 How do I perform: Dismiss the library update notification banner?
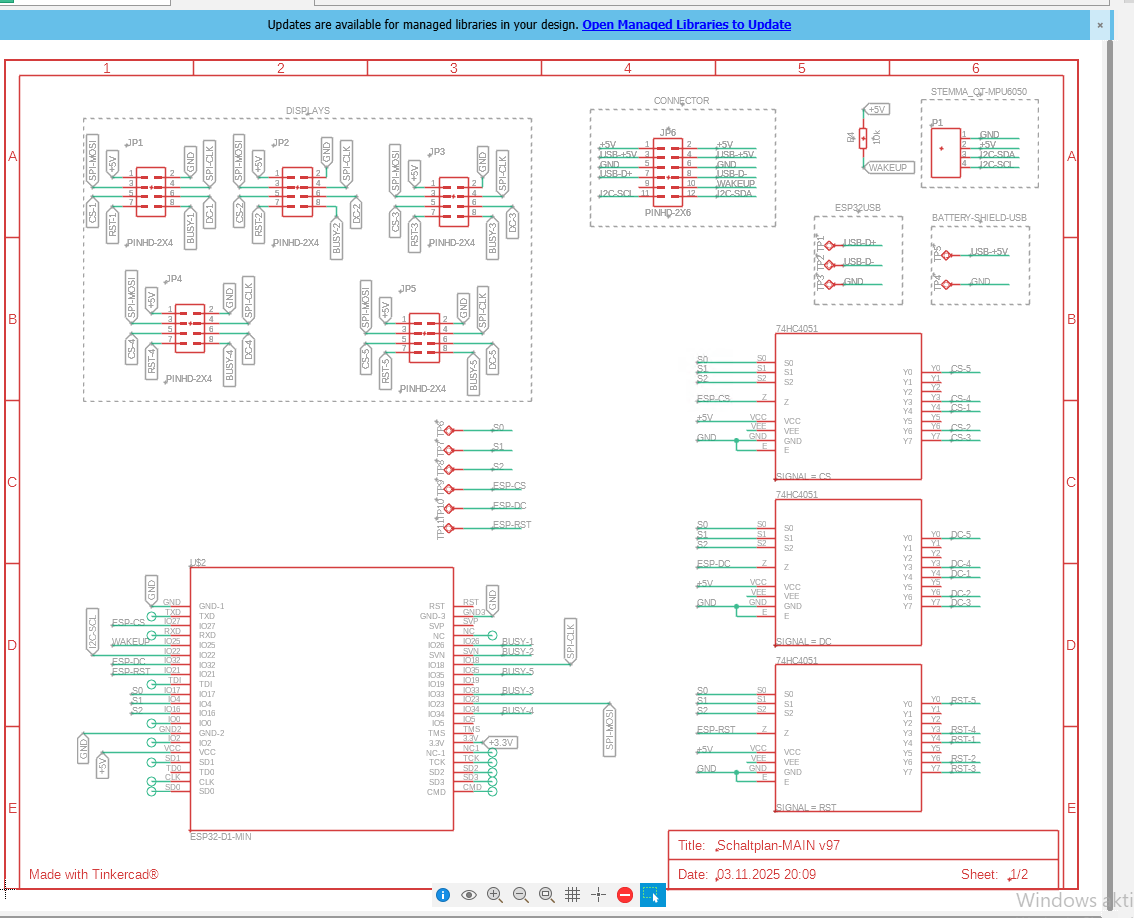point(1100,24)
